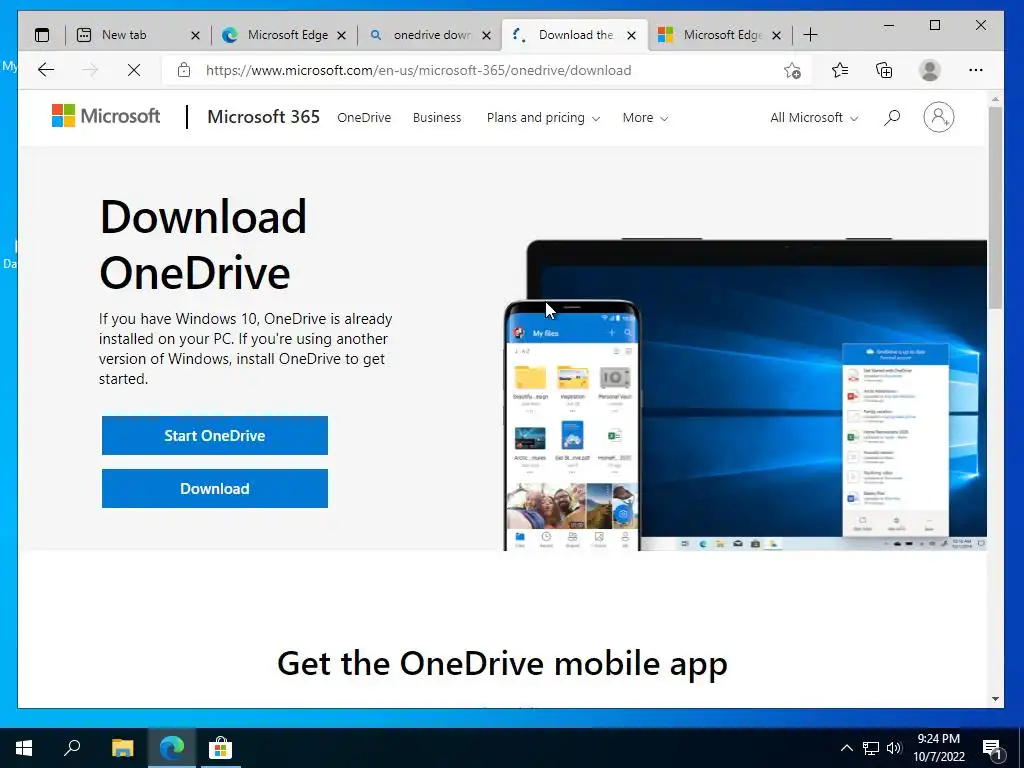Open a new browser tab
The height and width of the screenshot is (768, 1024).
click(810, 35)
